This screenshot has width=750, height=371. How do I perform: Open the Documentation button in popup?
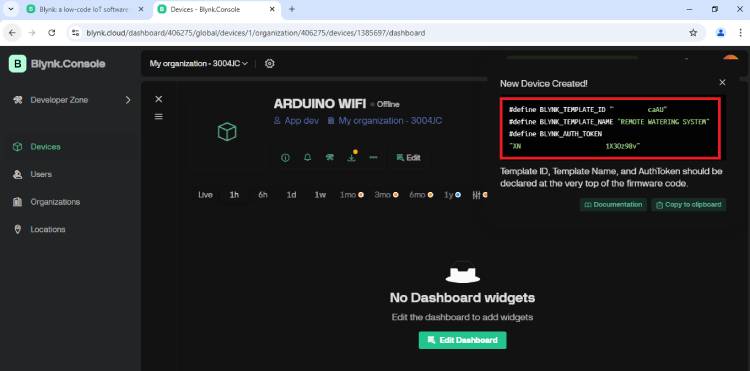(613, 205)
